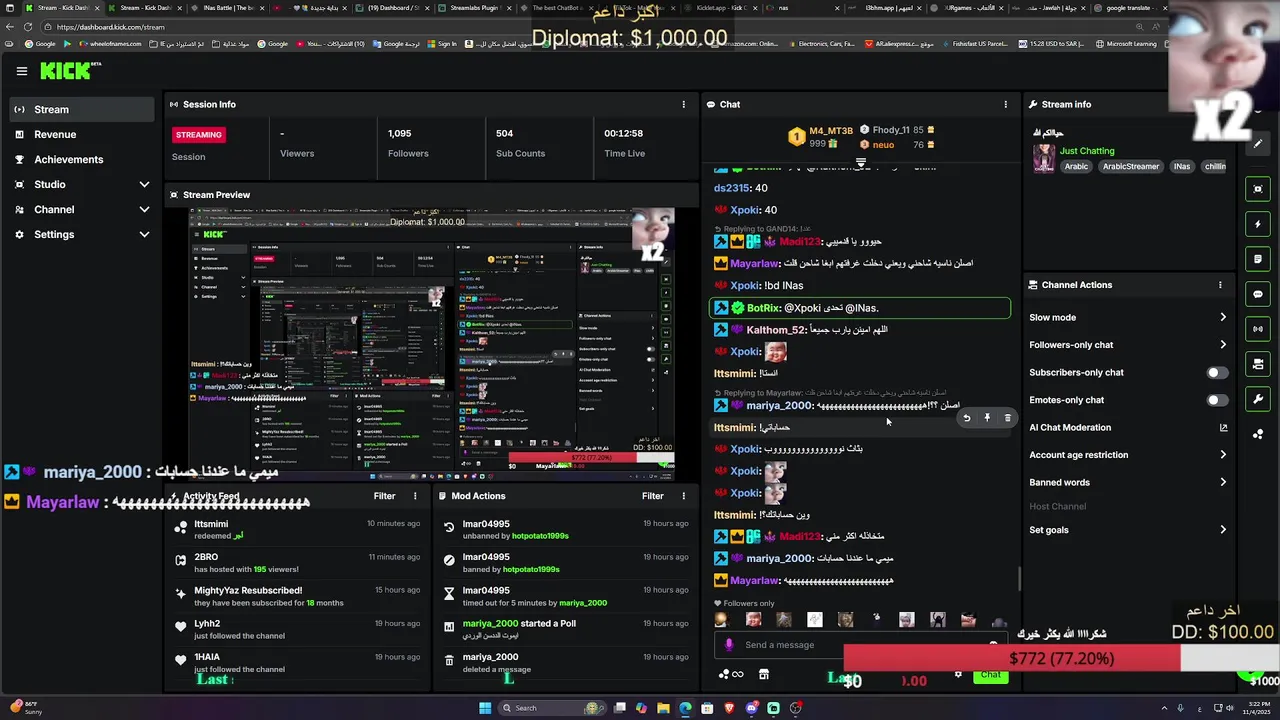The image size is (1280, 720).
Task: Toggle Subscribers-only chat
Action: click(1217, 372)
